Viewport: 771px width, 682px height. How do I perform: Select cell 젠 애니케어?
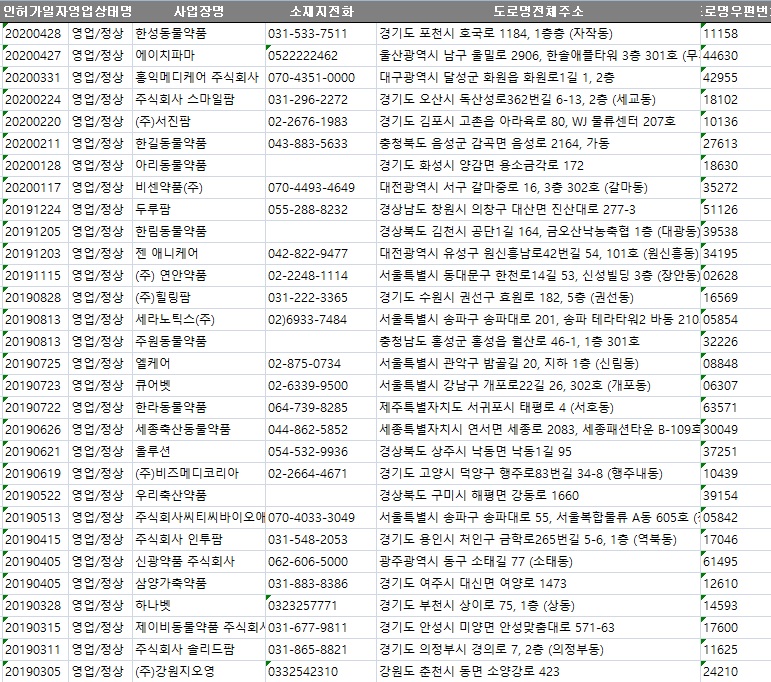pyautogui.click(x=199, y=254)
